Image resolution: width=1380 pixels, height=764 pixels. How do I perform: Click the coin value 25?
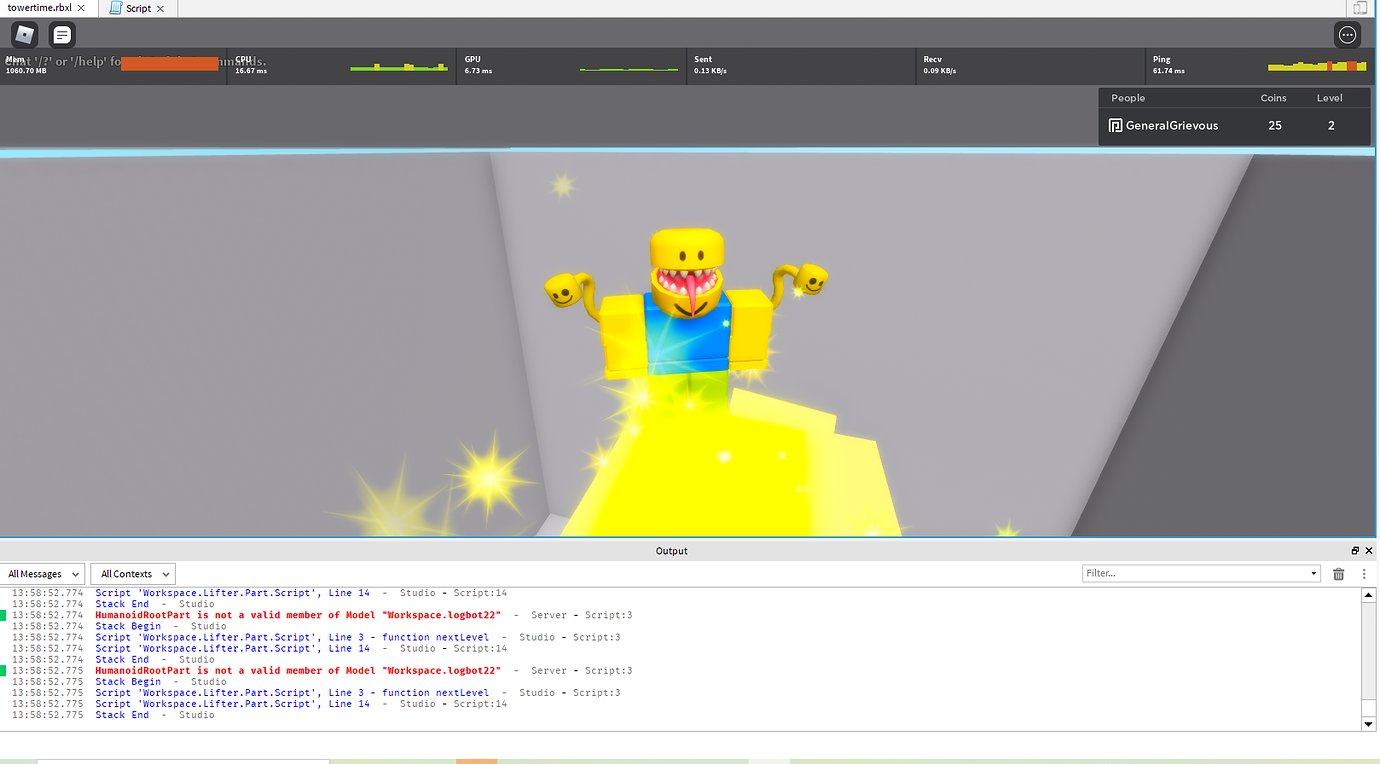pos(1275,126)
